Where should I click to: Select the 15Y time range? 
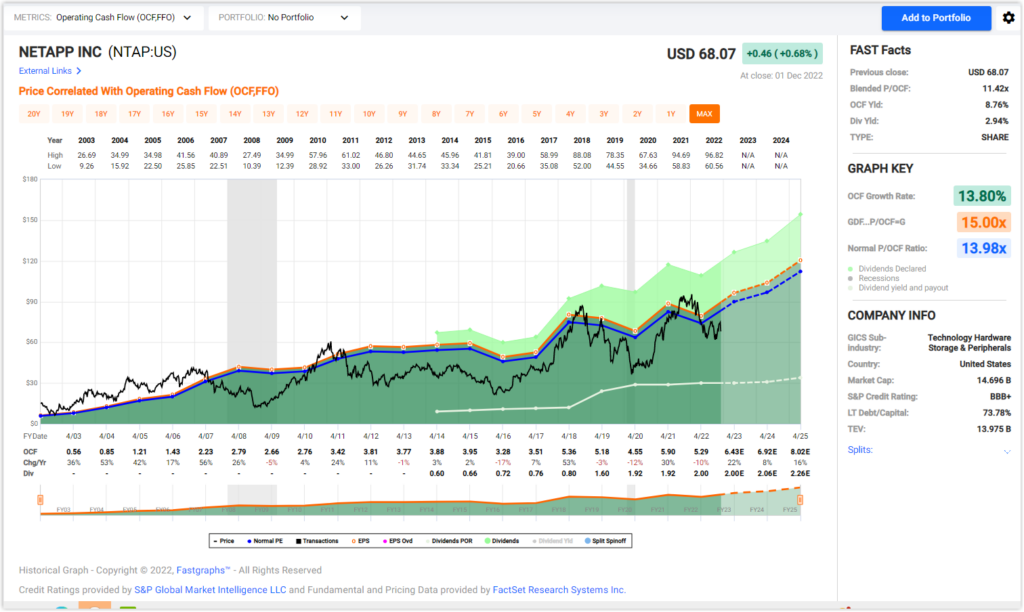click(201, 114)
